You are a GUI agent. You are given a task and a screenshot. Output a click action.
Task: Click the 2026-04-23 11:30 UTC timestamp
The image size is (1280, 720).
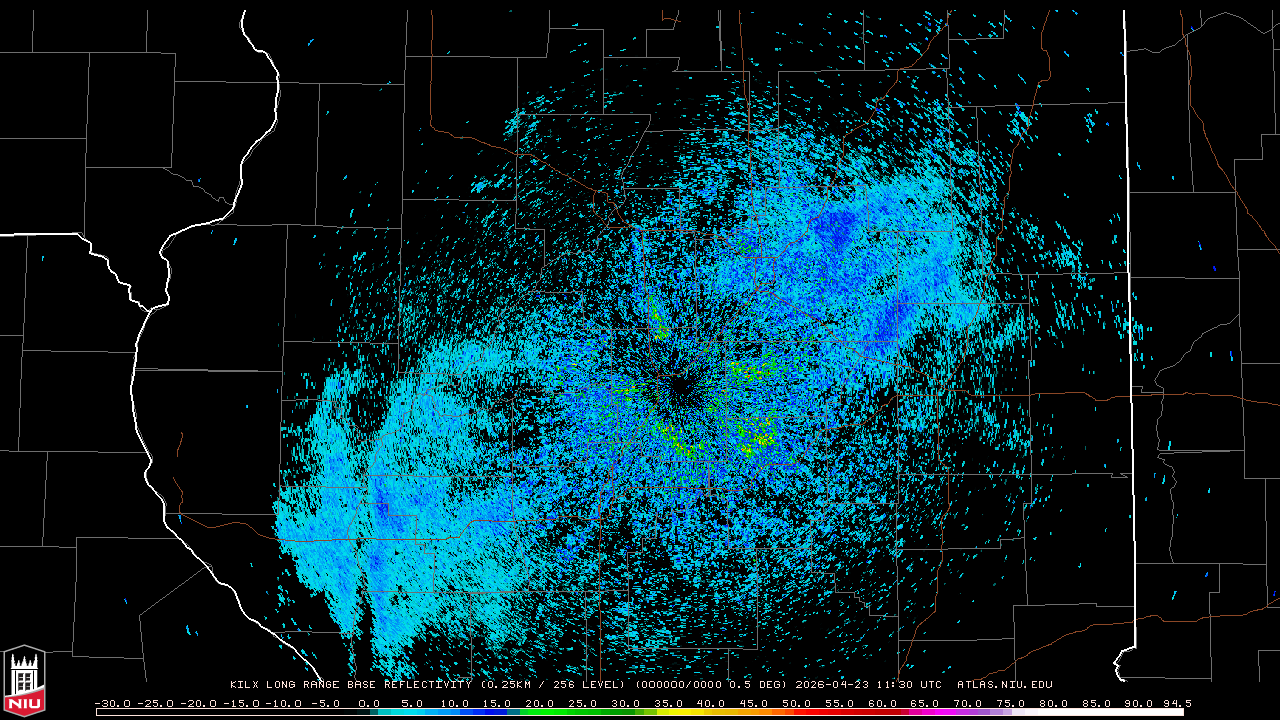pyautogui.click(x=868, y=685)
